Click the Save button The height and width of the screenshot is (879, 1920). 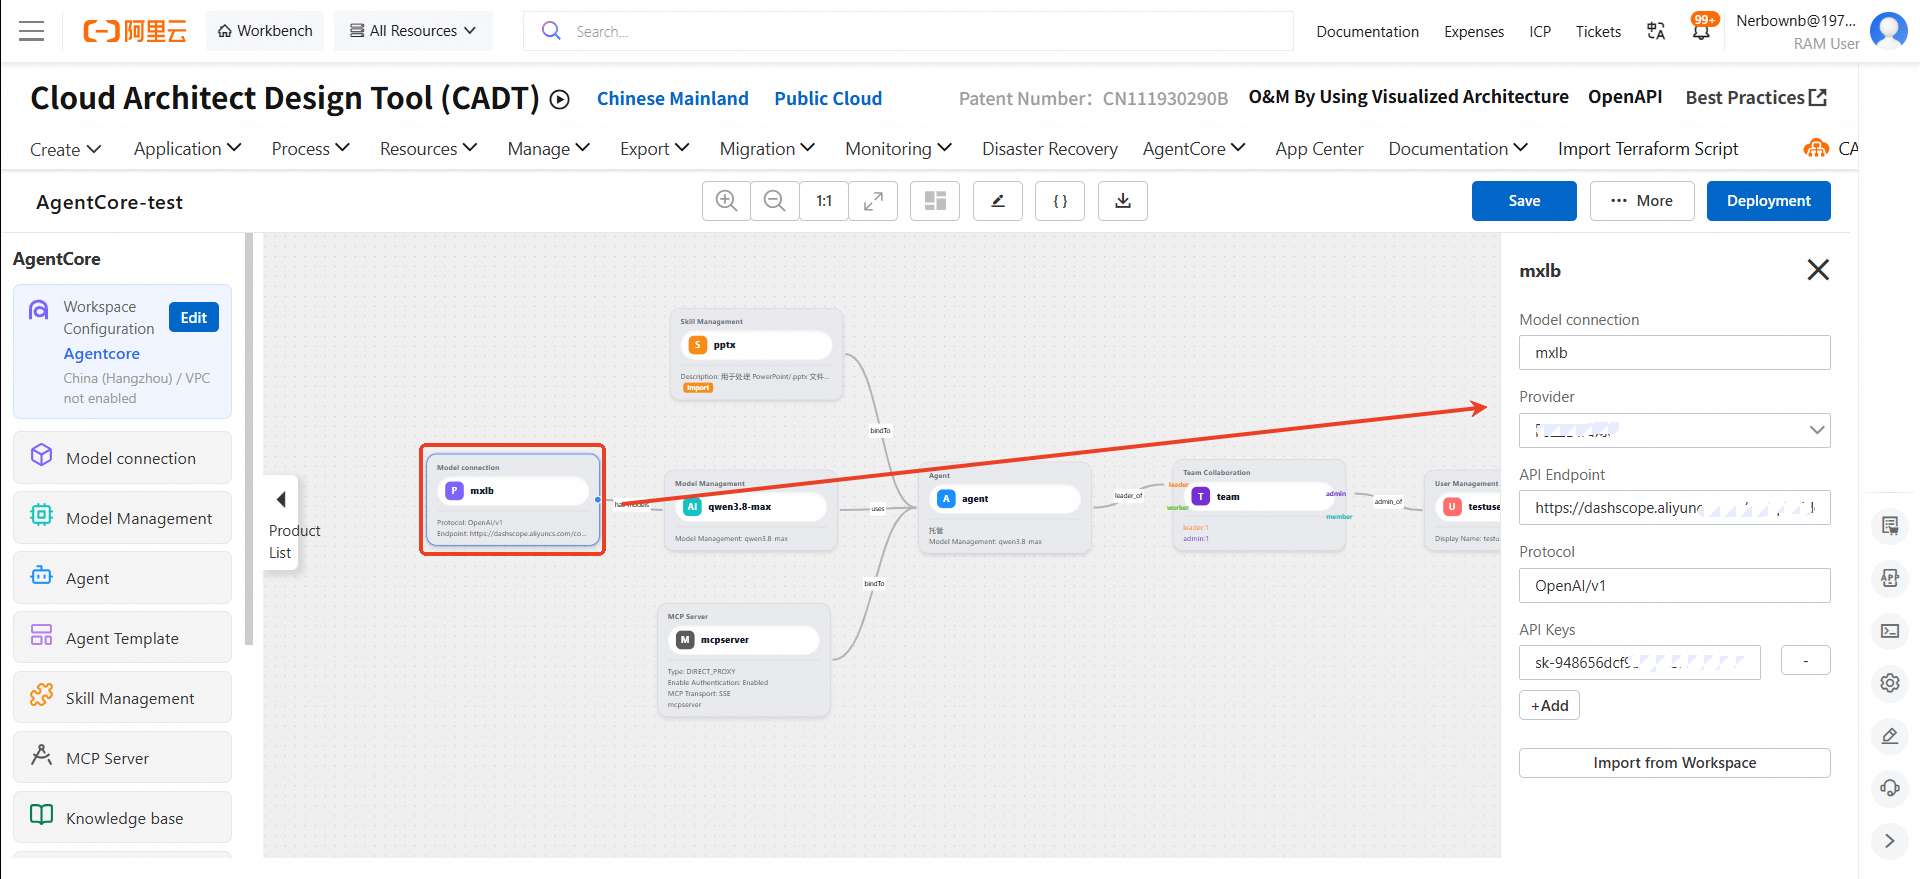click(1524, 201)
